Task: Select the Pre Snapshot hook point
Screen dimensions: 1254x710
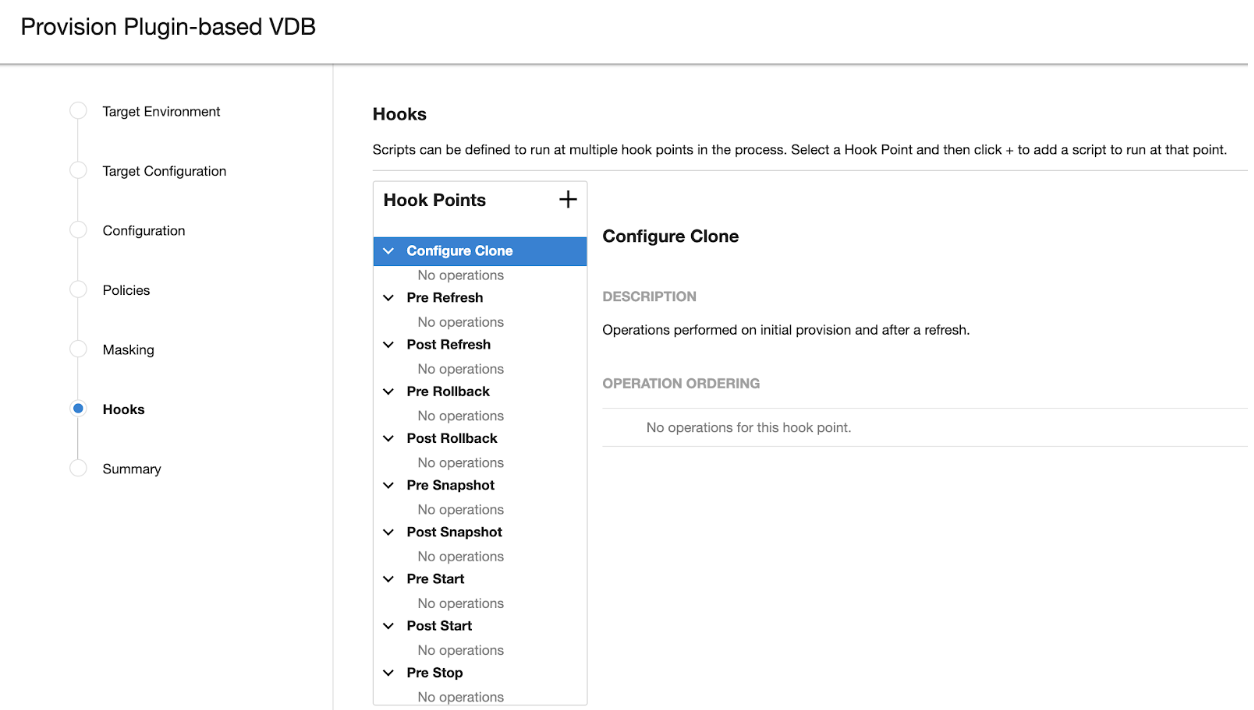Action: [450, 485]
